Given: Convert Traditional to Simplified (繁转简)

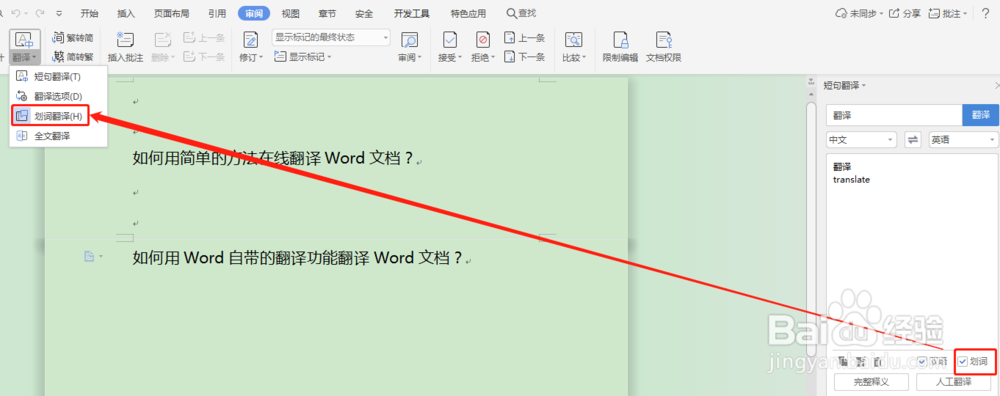Looking at the screenshot, I should coord(74,38).
